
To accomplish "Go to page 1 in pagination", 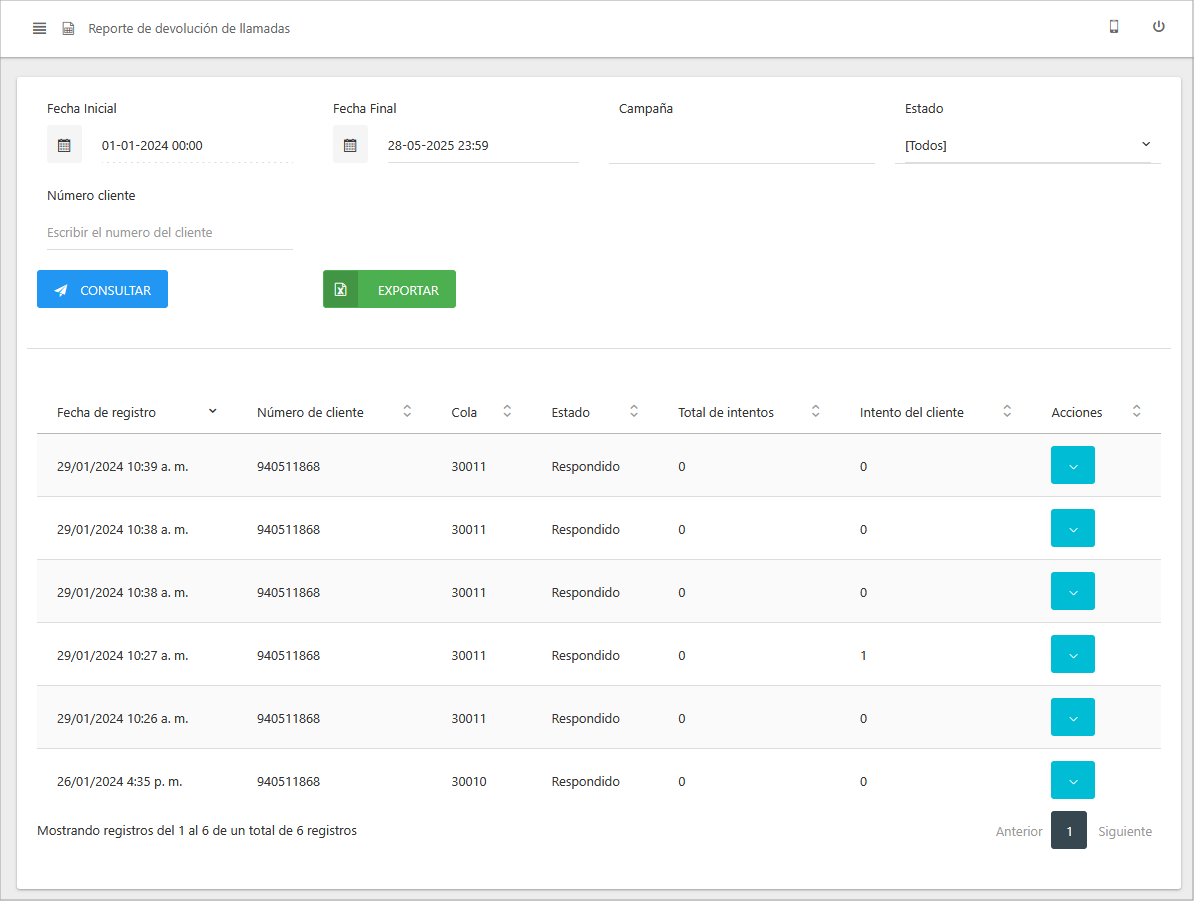I will (1068, 831).
